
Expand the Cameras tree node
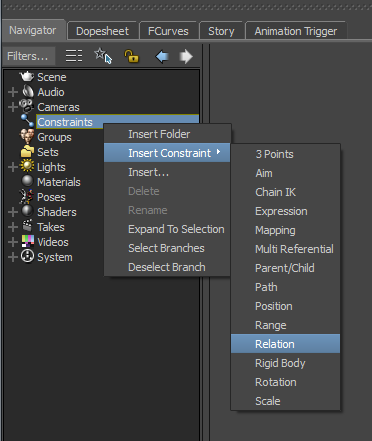point(13,107)
